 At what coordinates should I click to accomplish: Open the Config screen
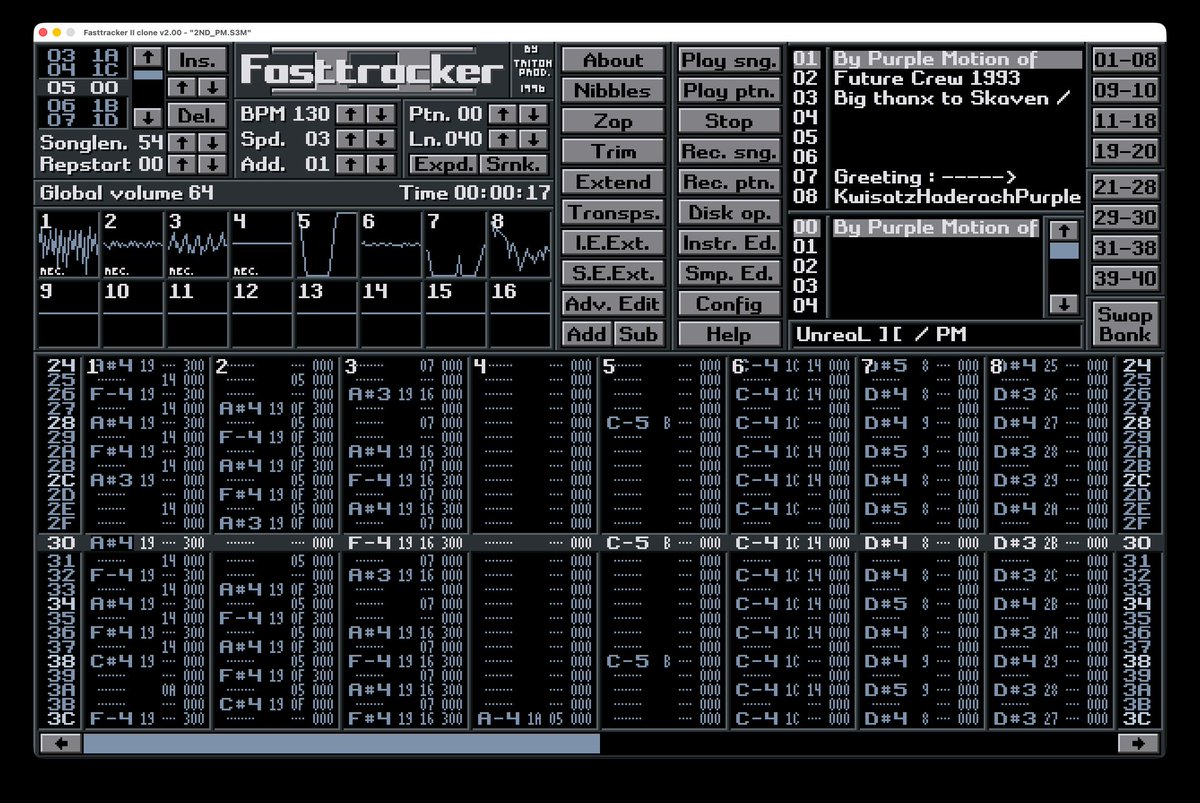tap(729, 304)
